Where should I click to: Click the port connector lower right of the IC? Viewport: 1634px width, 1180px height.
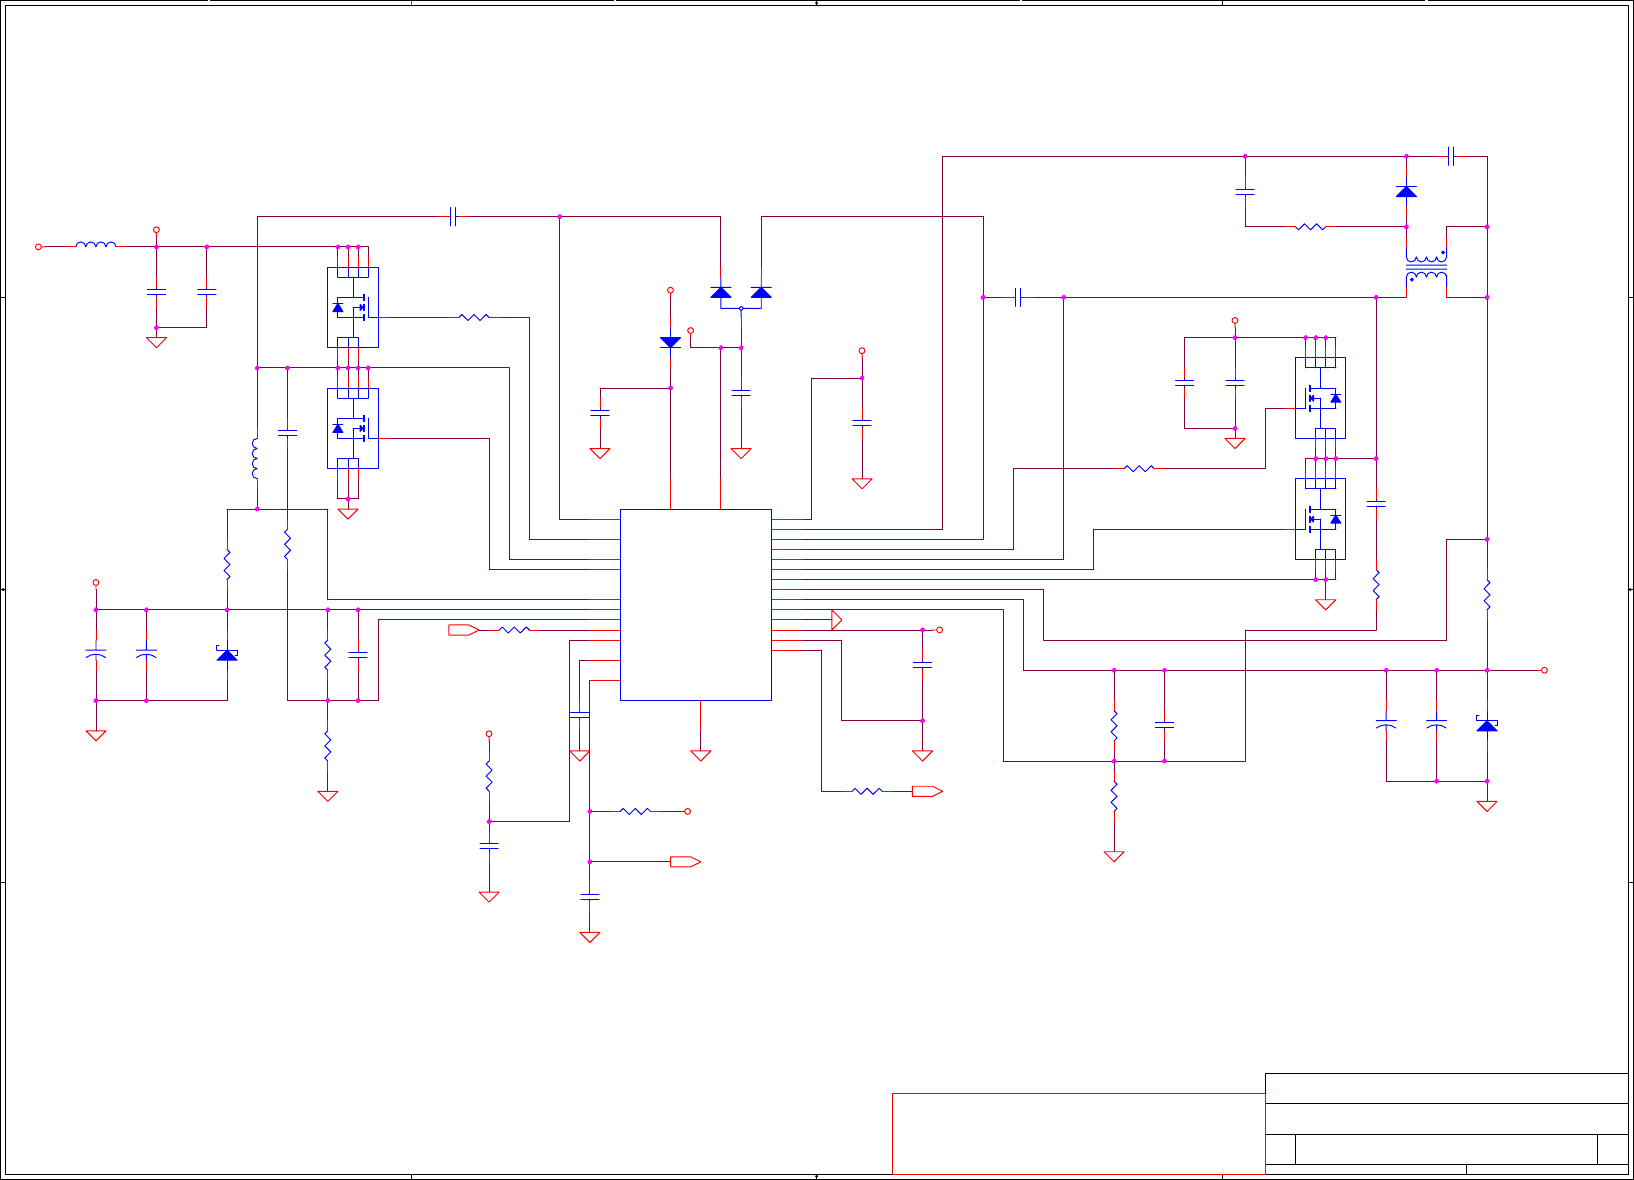pyautogui.click(x=927, y=791)
